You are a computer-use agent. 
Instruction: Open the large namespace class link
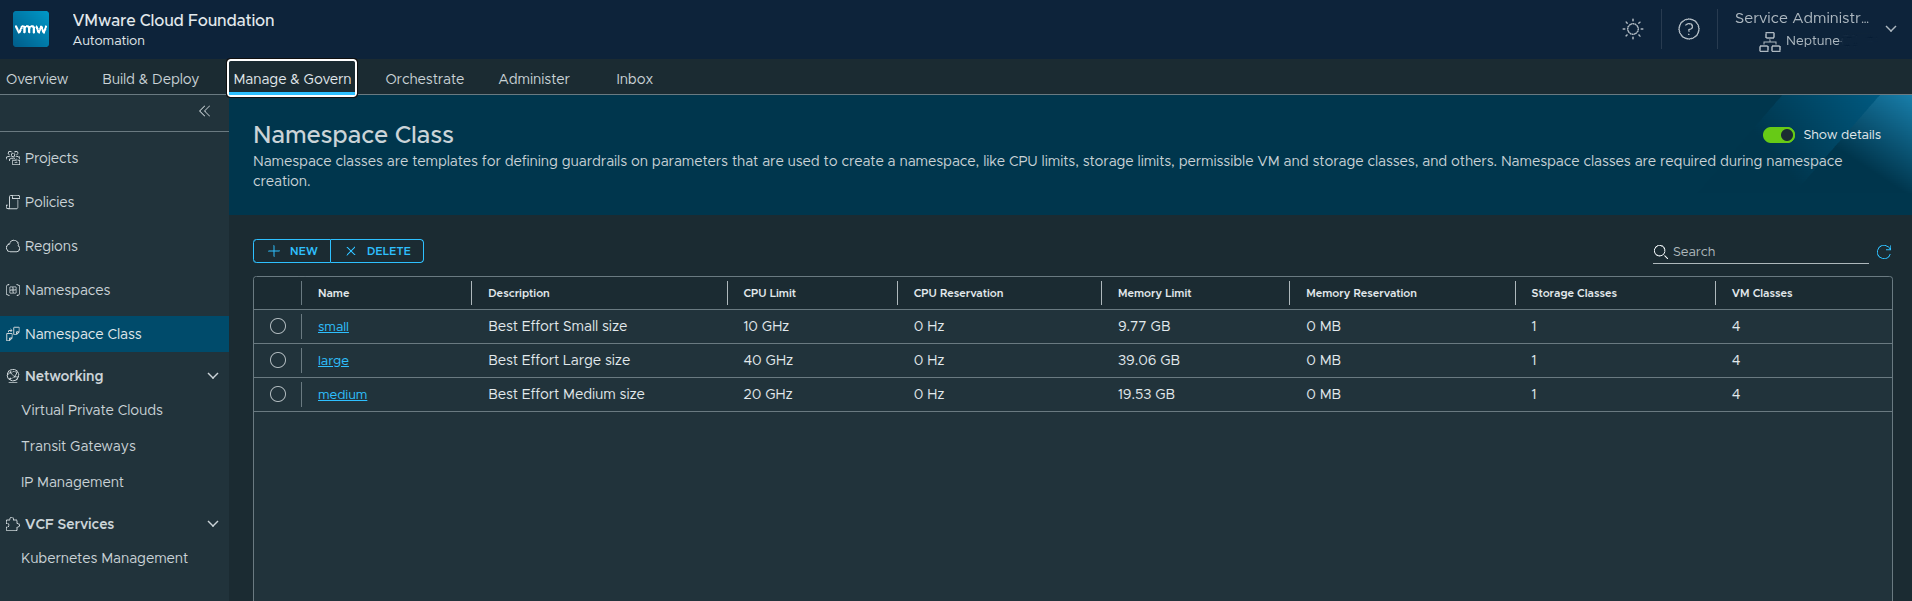[333, 361]
